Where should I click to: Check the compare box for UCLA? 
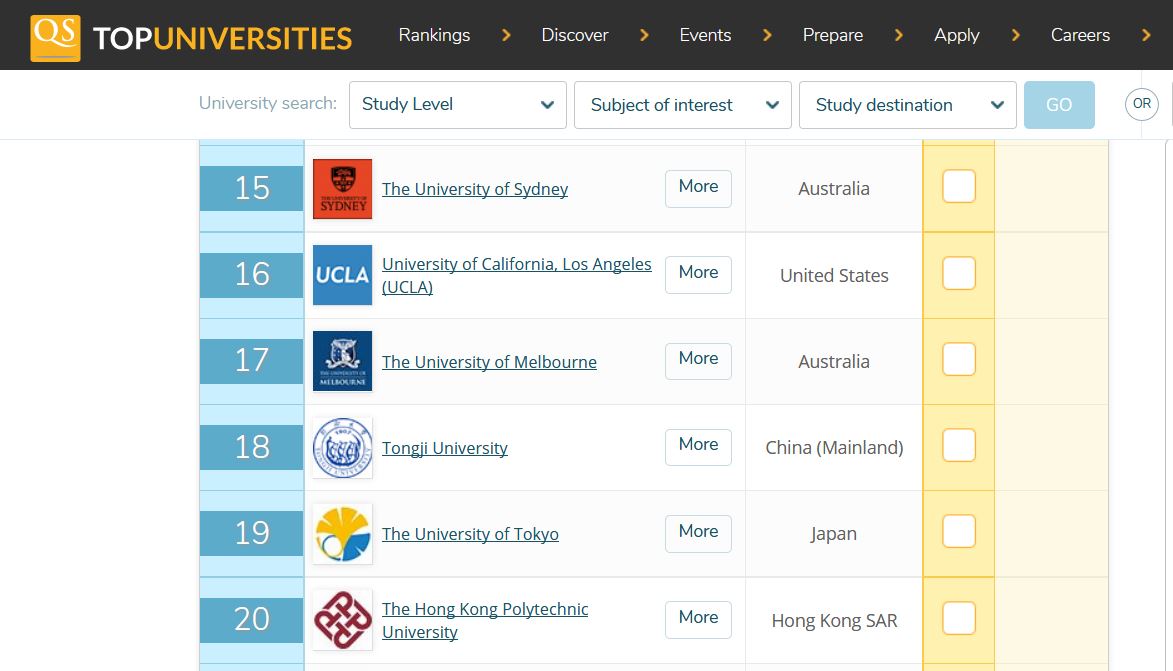click(x=958, y=274)
